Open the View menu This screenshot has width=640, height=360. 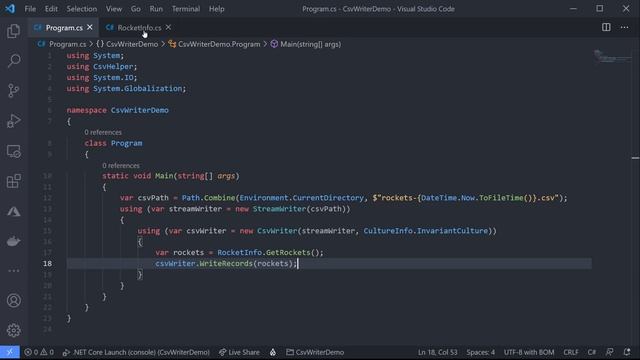[x=114, y=9]
